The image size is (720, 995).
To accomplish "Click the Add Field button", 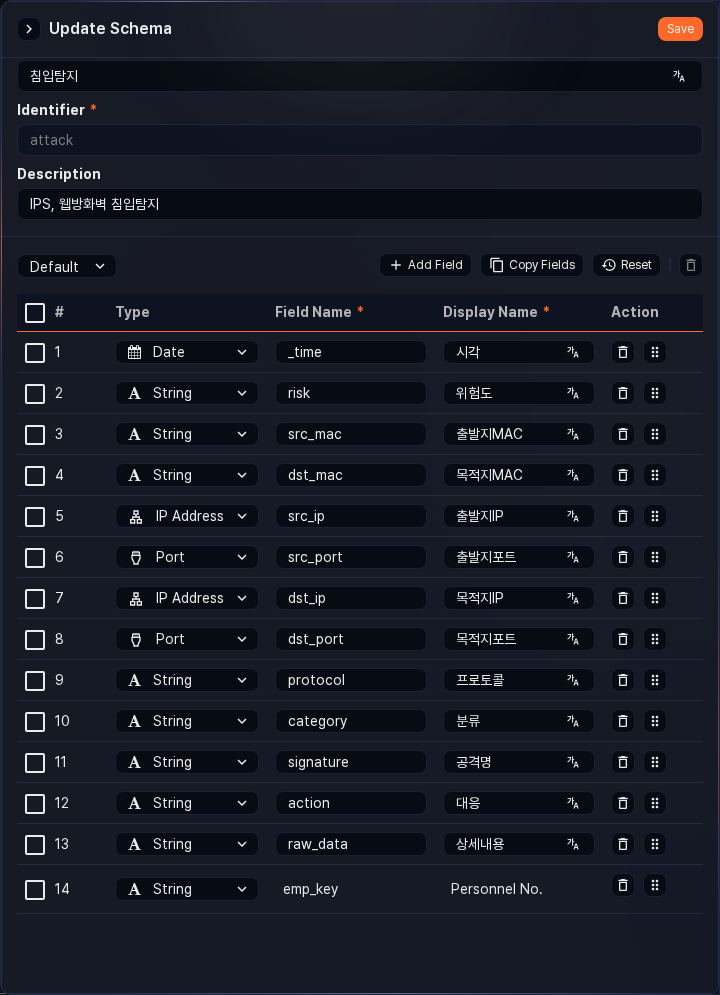I will (425, 265).
